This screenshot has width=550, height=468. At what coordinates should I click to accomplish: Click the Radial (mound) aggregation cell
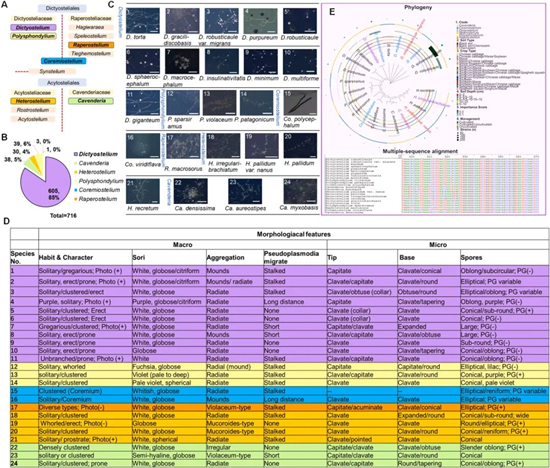[x=235, y=367]
